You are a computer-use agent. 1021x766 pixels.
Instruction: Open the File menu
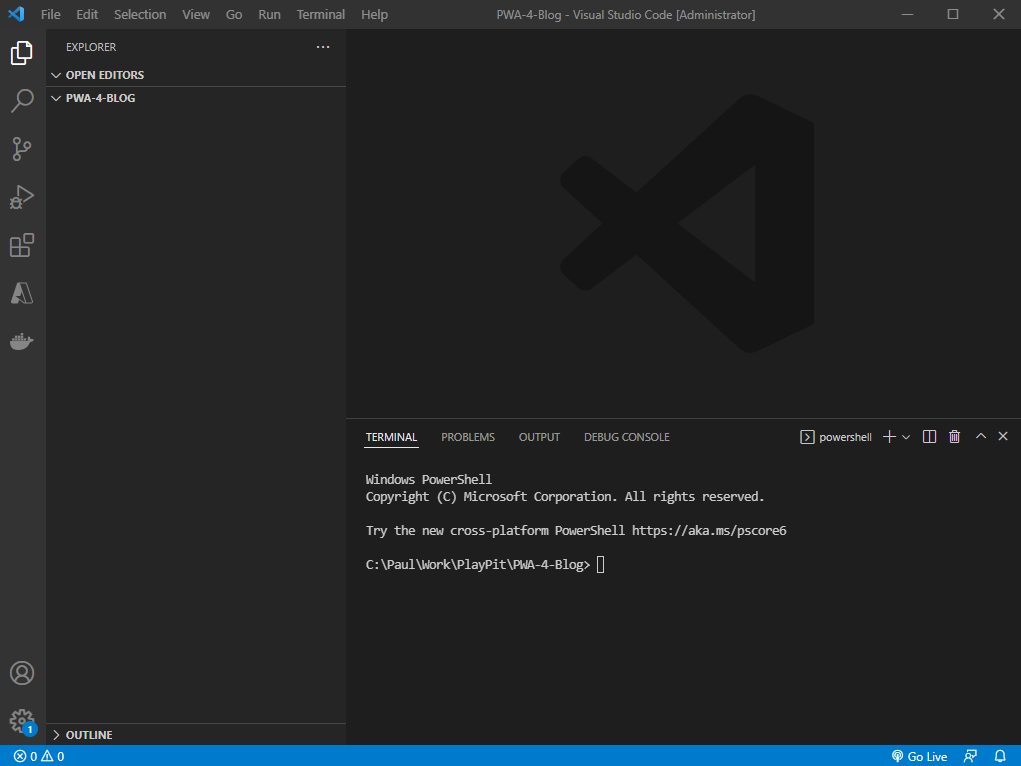click(50, 14)
